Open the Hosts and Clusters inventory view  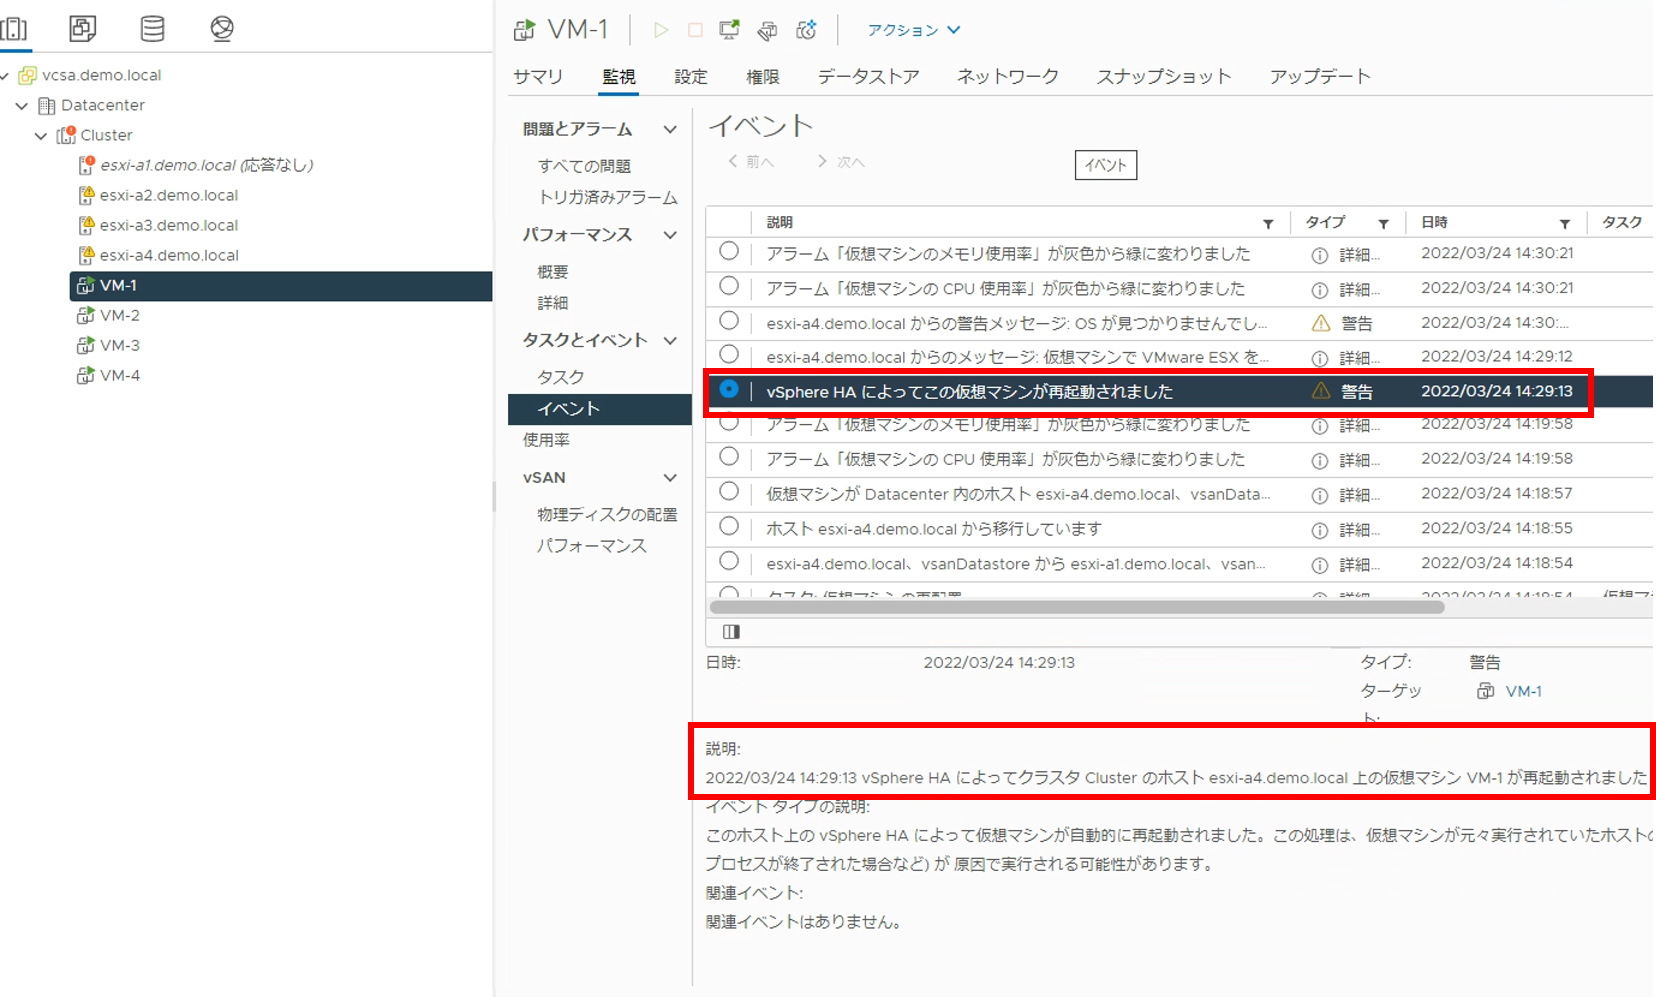click(14, 28)
